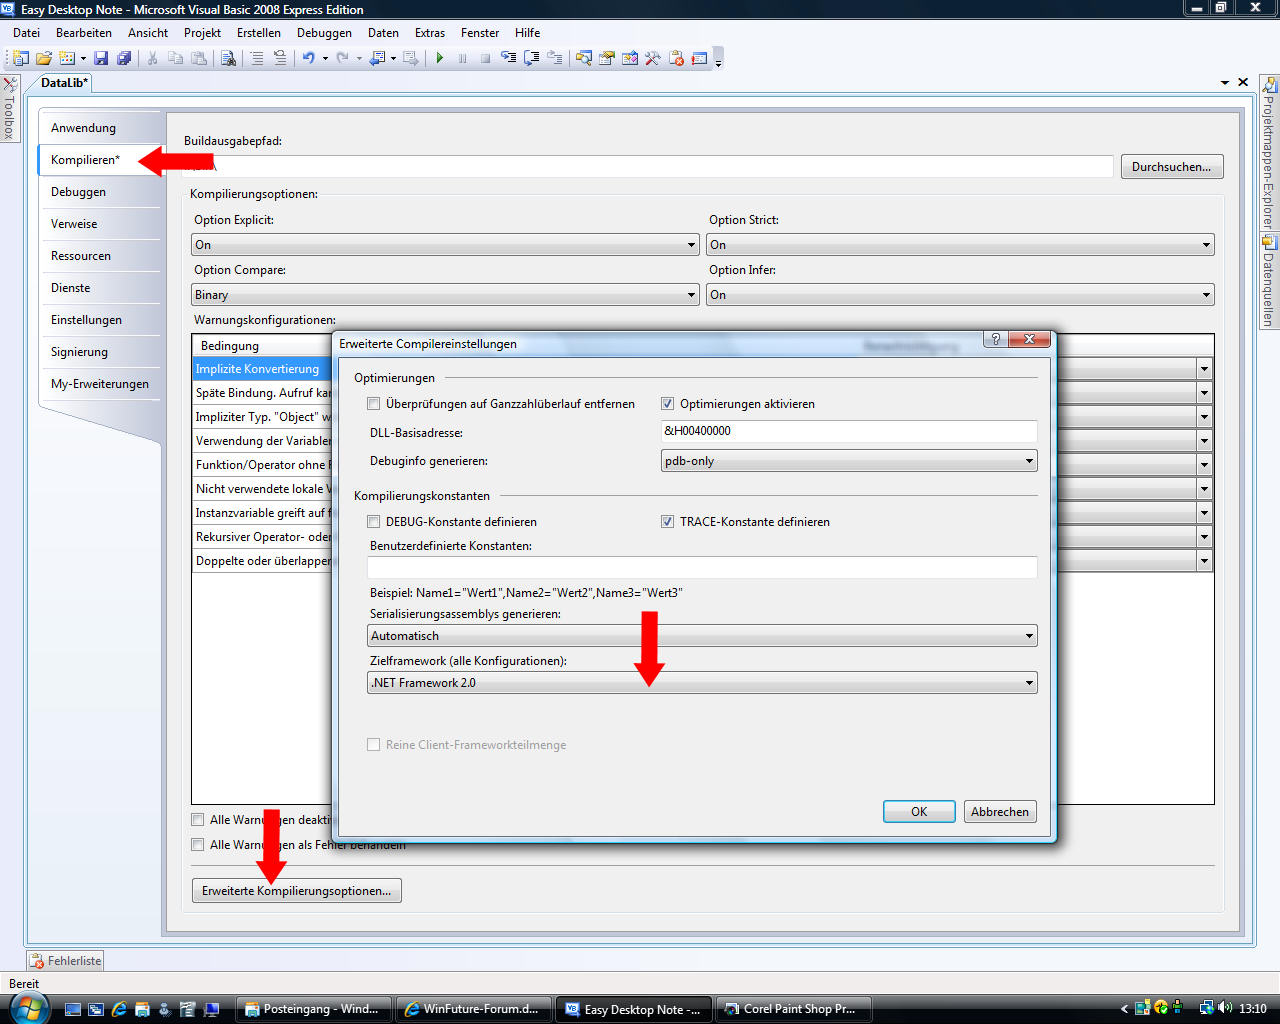Viewport: 1280px width, 1024px height.
Task: Switch to the Verweise side tab
Action: coord(75,224)
